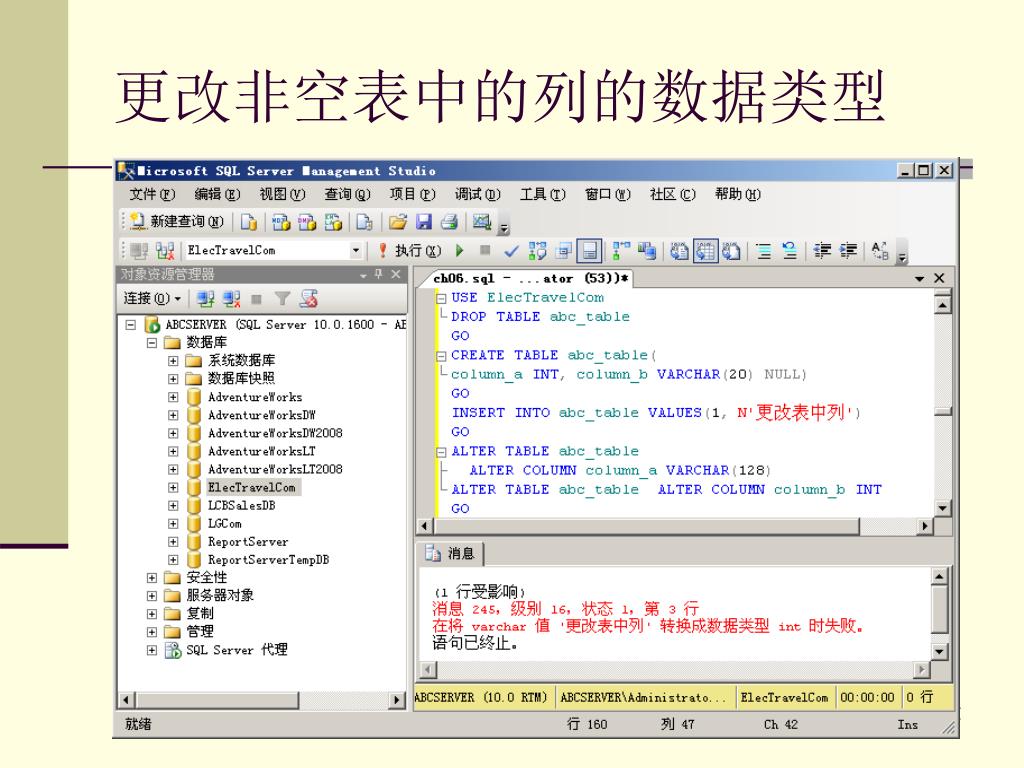The width and height of the screenshot is (1024, 768).
Task: Click the Registered Servers picture icon
Action: [482, 222]
